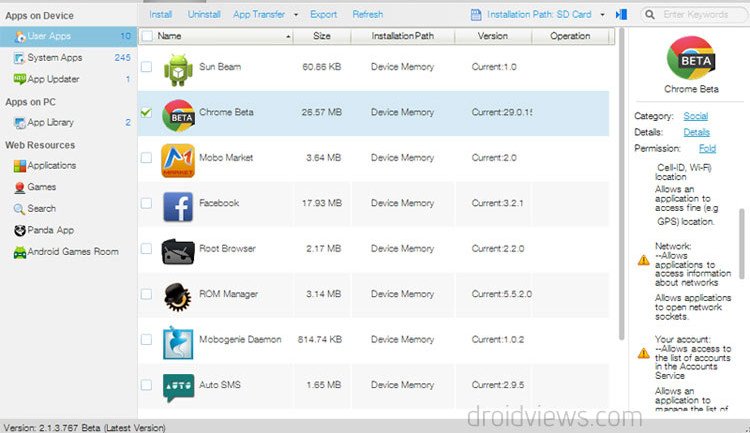Image resolution: width=750 pixels, height=433 pixels.
Task: Click the Name column sort arrow
Action: pyautogui.click(x=288, y=37)
